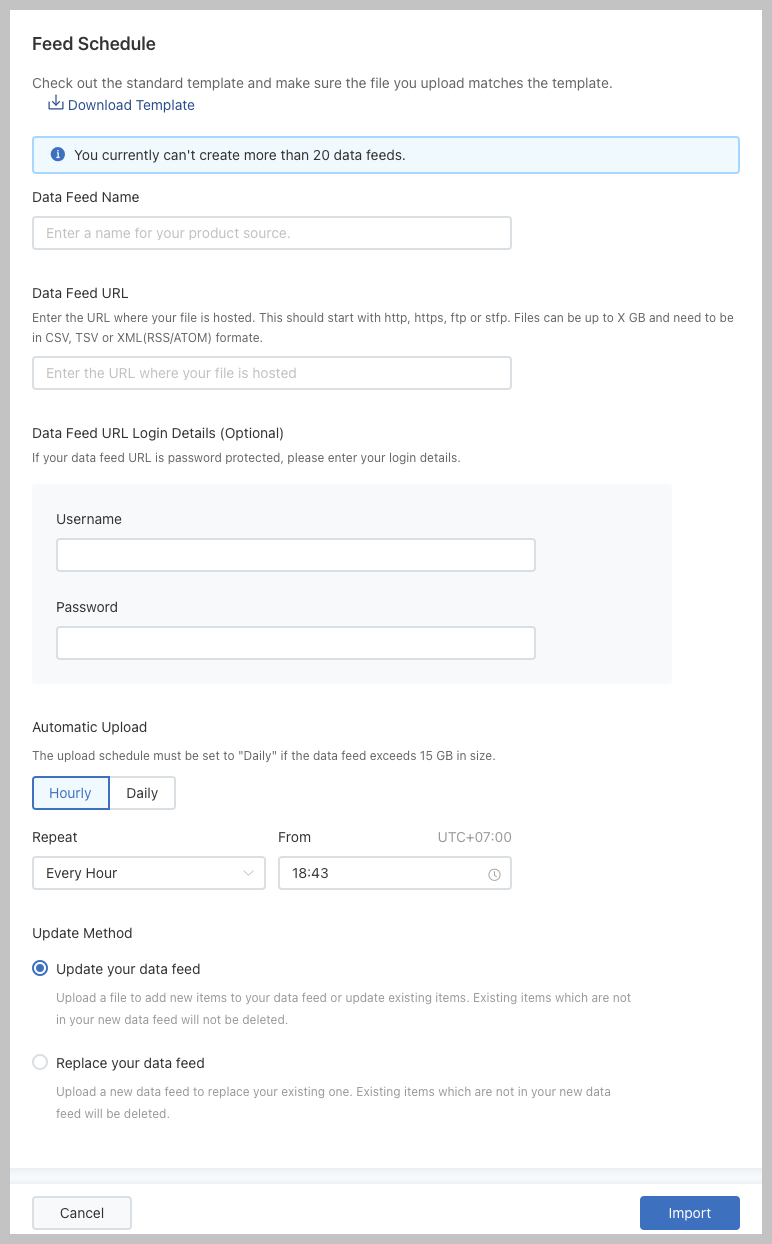Click the download icon beside Download Template
Screen dimensions: 772x1244
pos(56,104)
